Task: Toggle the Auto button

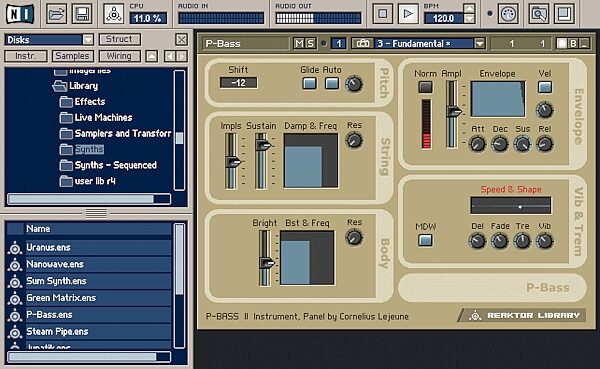Action: (331, 83)
